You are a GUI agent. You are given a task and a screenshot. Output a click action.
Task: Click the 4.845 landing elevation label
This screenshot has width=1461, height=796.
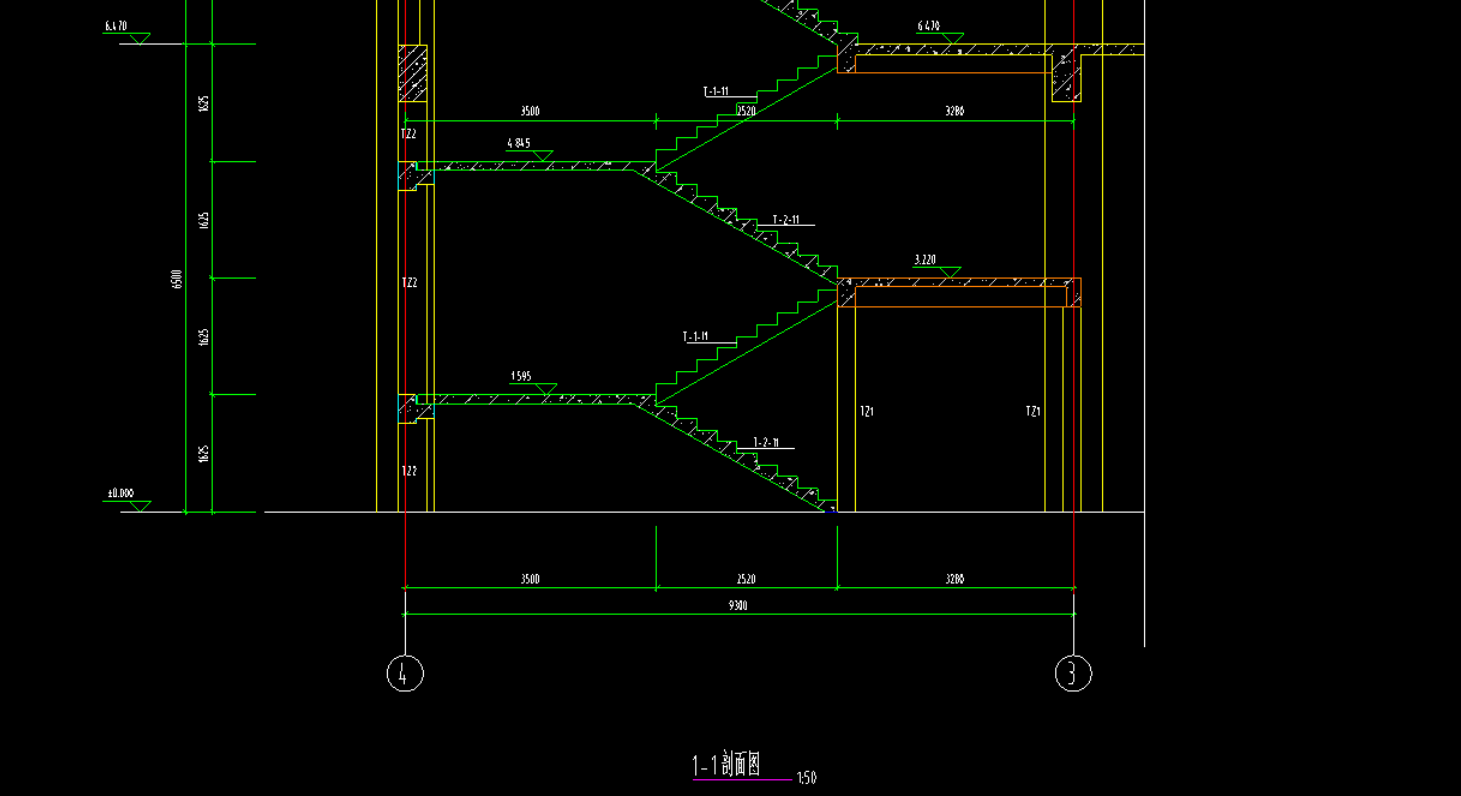519,144
